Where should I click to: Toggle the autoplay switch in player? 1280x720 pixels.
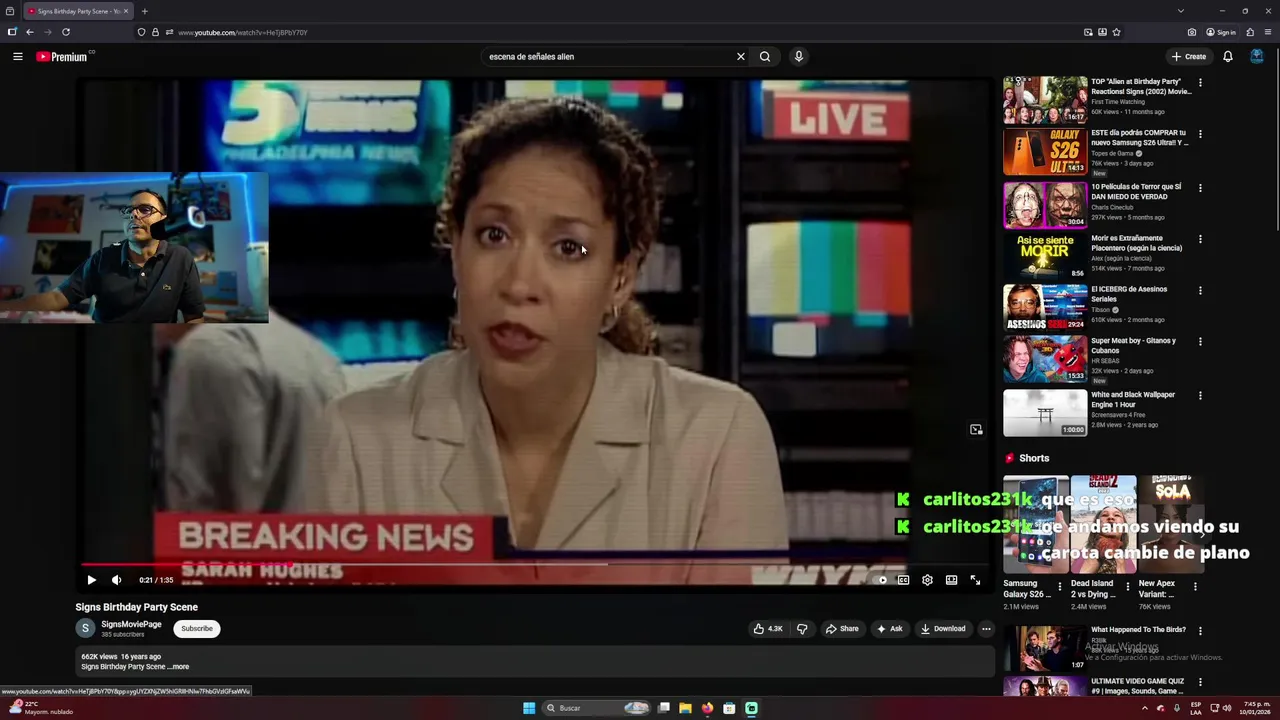coord(880,580)
